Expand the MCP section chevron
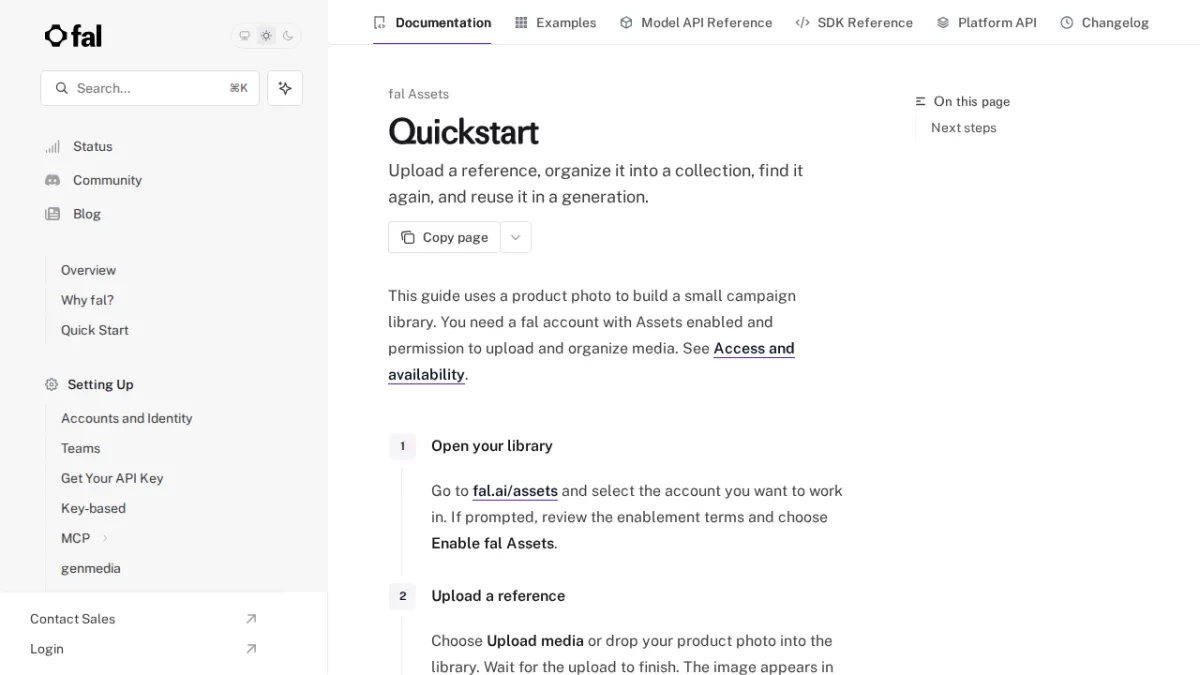 pyautogui.click(x=105, y=538)
